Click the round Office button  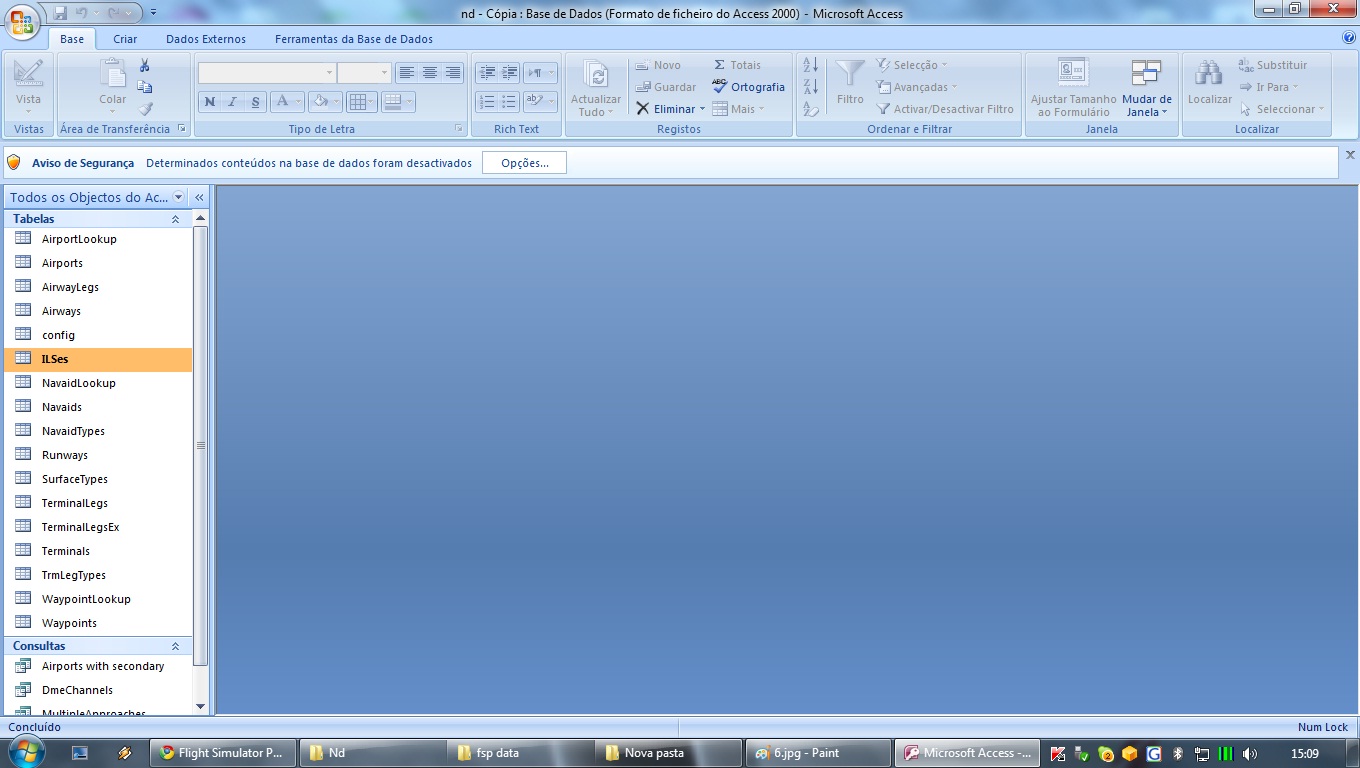22,22
